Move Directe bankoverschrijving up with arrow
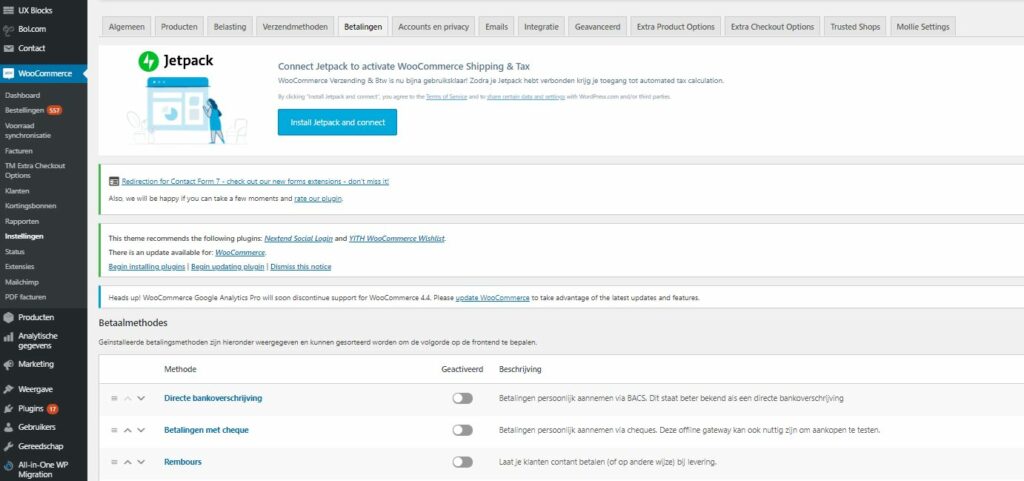This screenshot has width=1024, height=481. tap(128, 398)
